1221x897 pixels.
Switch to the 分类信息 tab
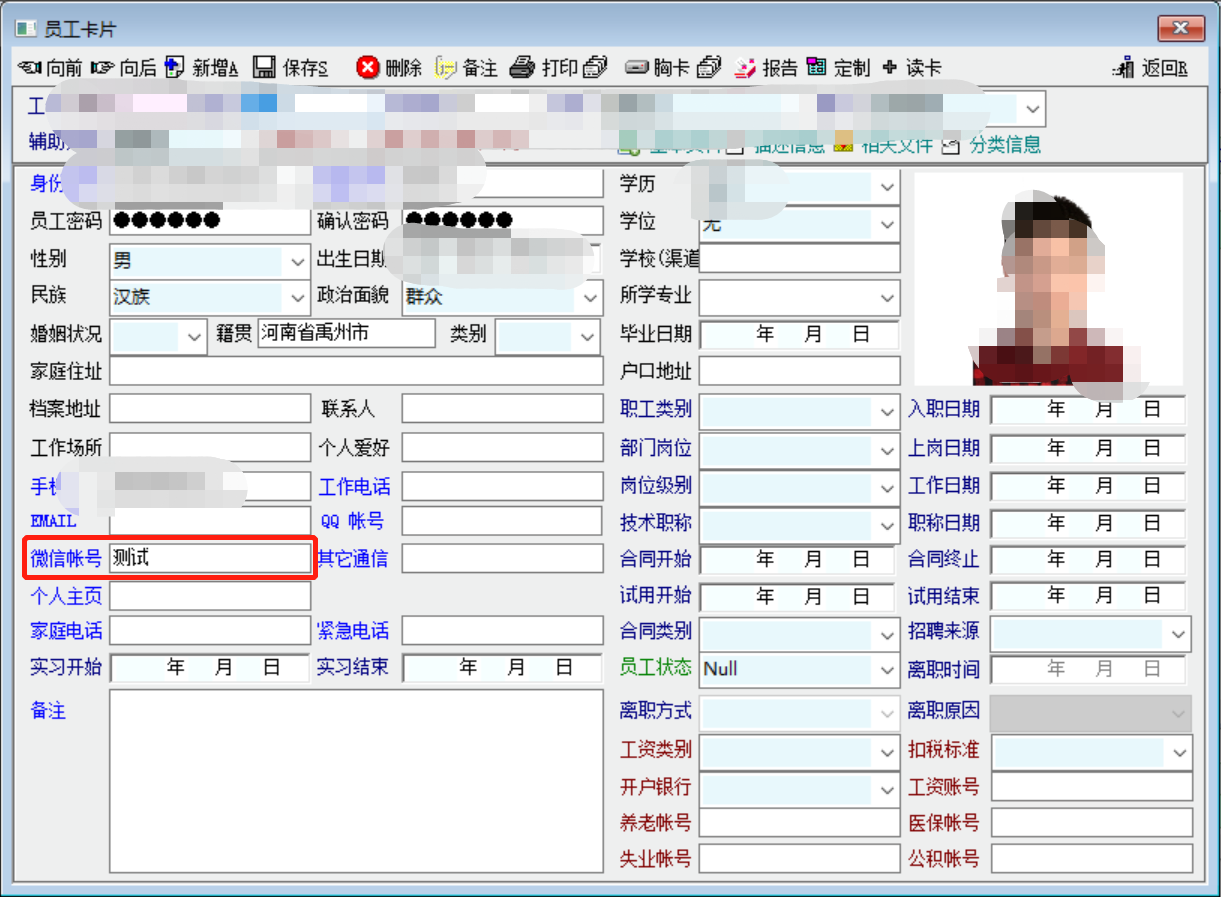[991, 145]
